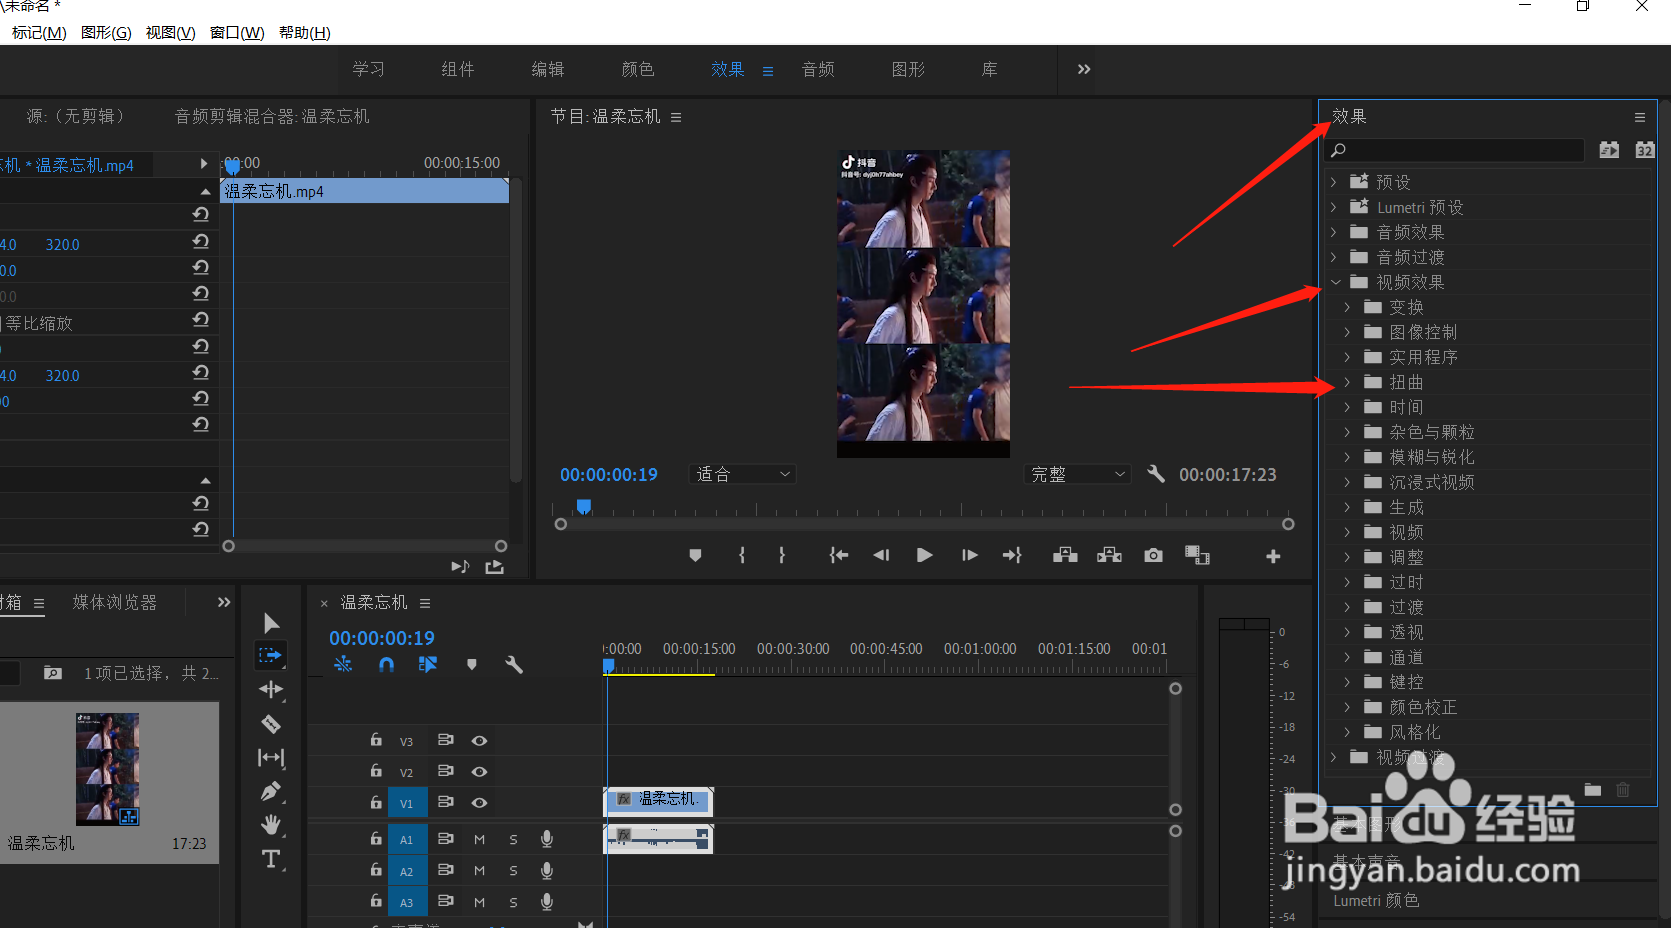Screen dimensions: 1671x928
Task: Select the Track Select Forward tool
Action: pyautogui.click(x=271, y=656)
